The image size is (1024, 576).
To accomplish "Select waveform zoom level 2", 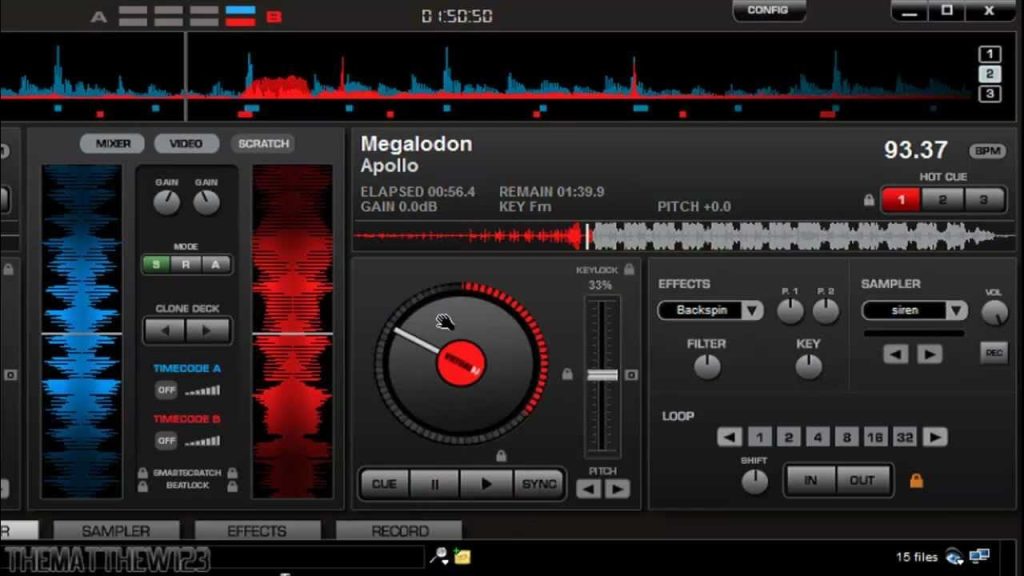I will (989, 74).
